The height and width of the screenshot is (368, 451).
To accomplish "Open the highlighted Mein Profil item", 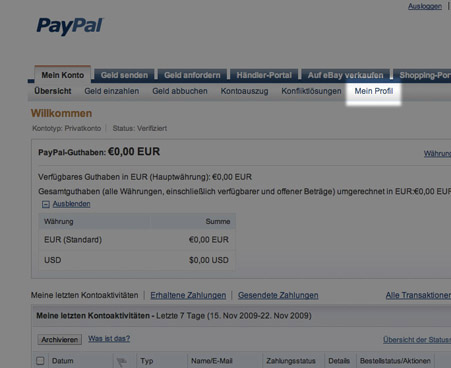I will [374, 91].
